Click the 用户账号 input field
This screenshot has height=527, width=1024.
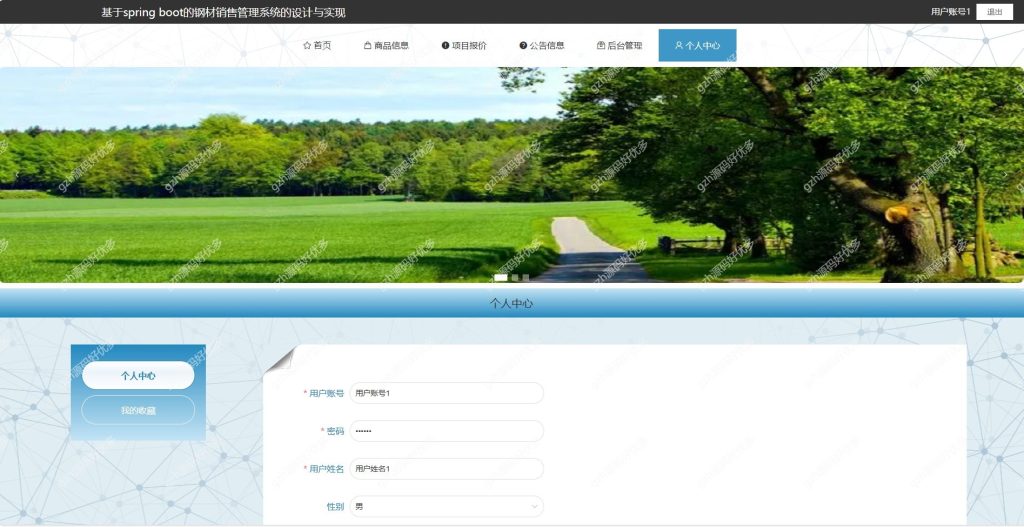tap(446, 393)
